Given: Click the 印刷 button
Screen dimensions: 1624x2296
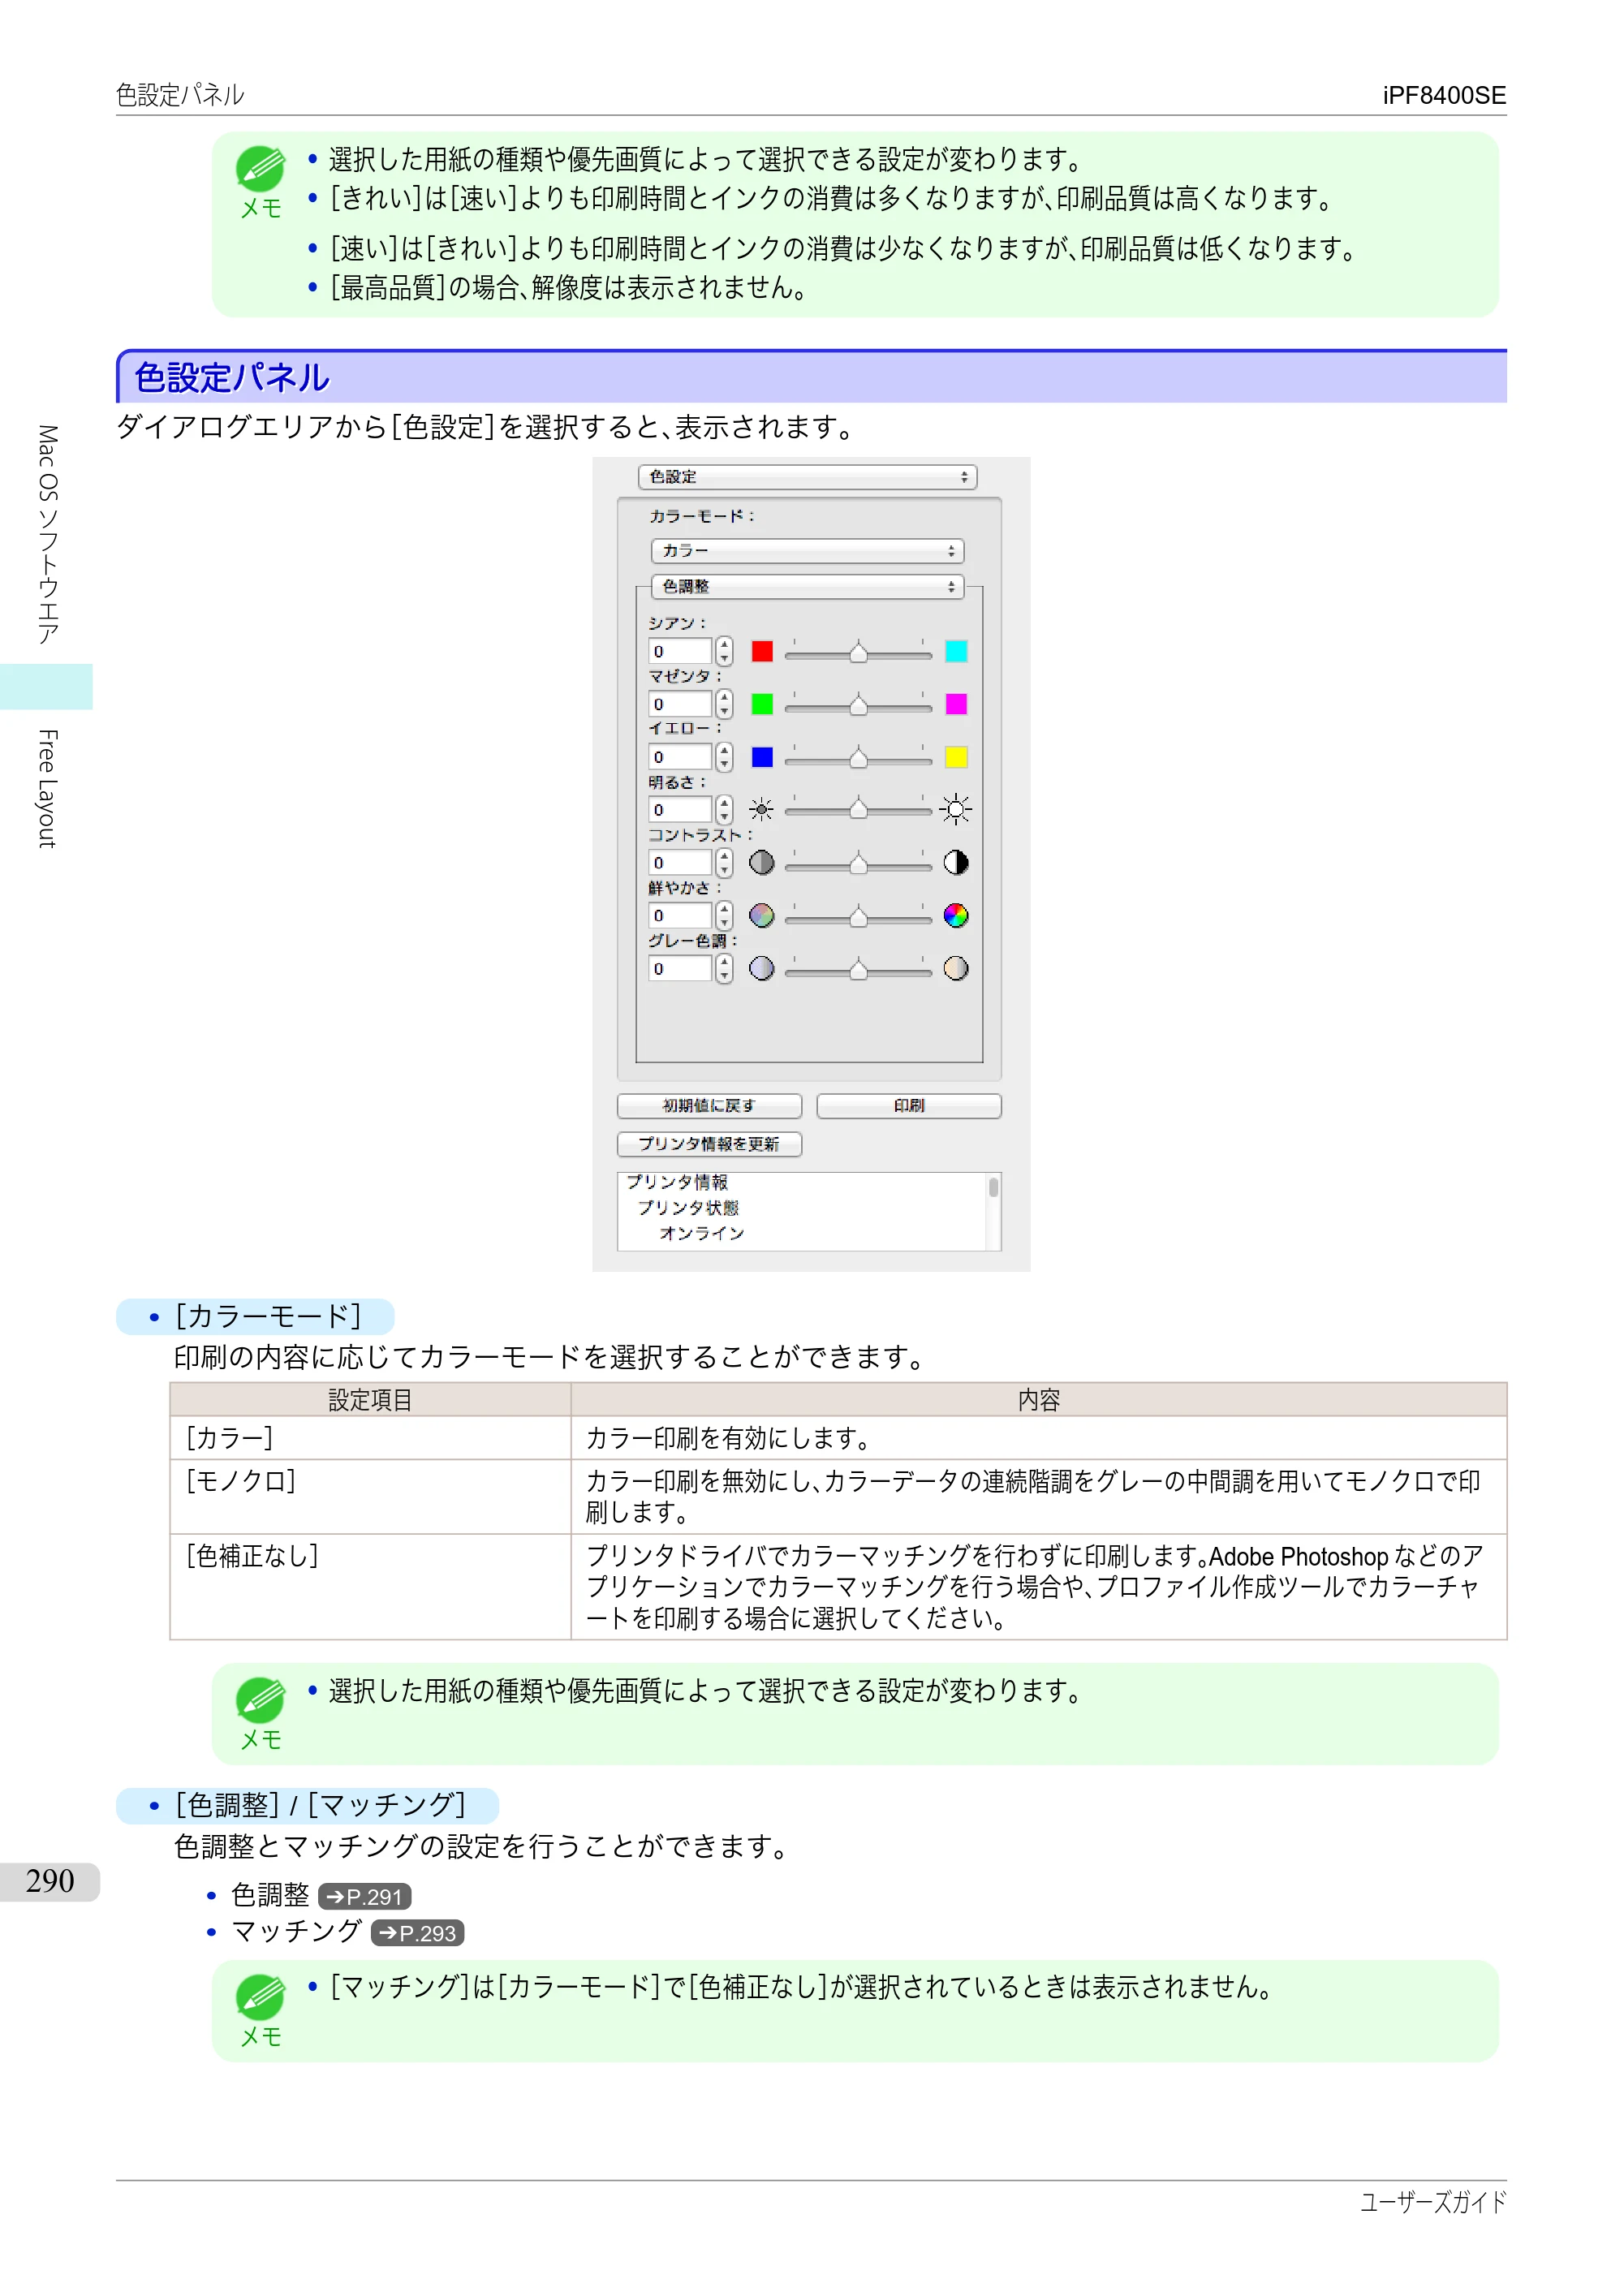Looking at the screenshot, I should click(909, 1106).
